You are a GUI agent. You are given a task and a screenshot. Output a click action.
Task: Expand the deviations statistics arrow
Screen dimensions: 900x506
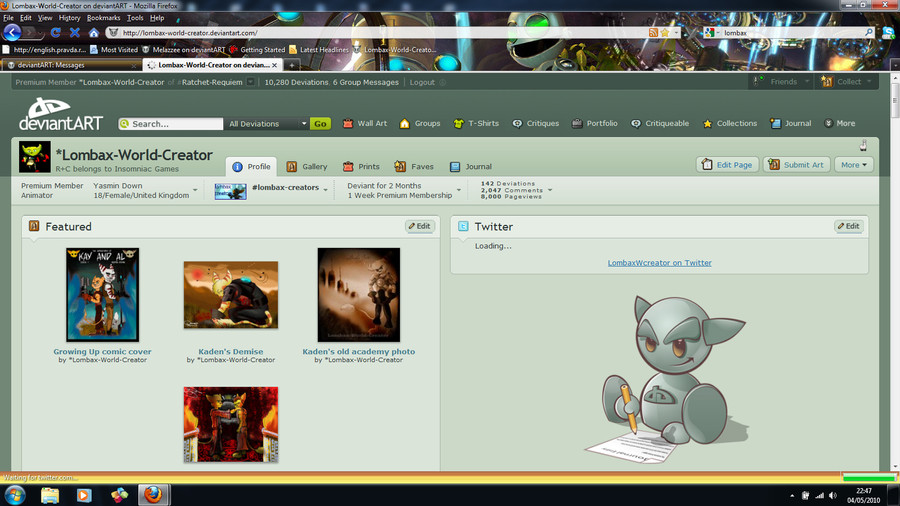point(550,190)
